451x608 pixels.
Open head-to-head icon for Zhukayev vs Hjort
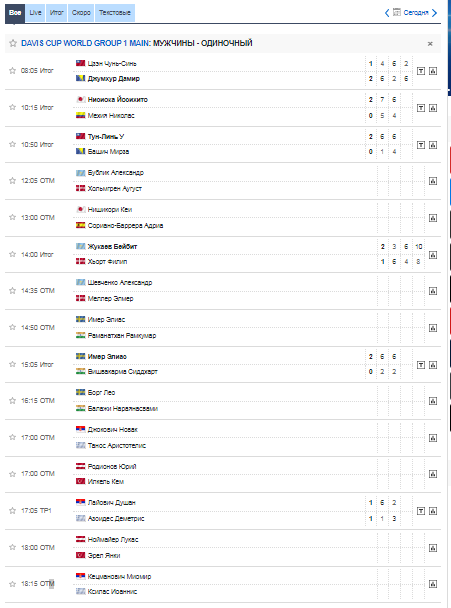pos(433,255)
